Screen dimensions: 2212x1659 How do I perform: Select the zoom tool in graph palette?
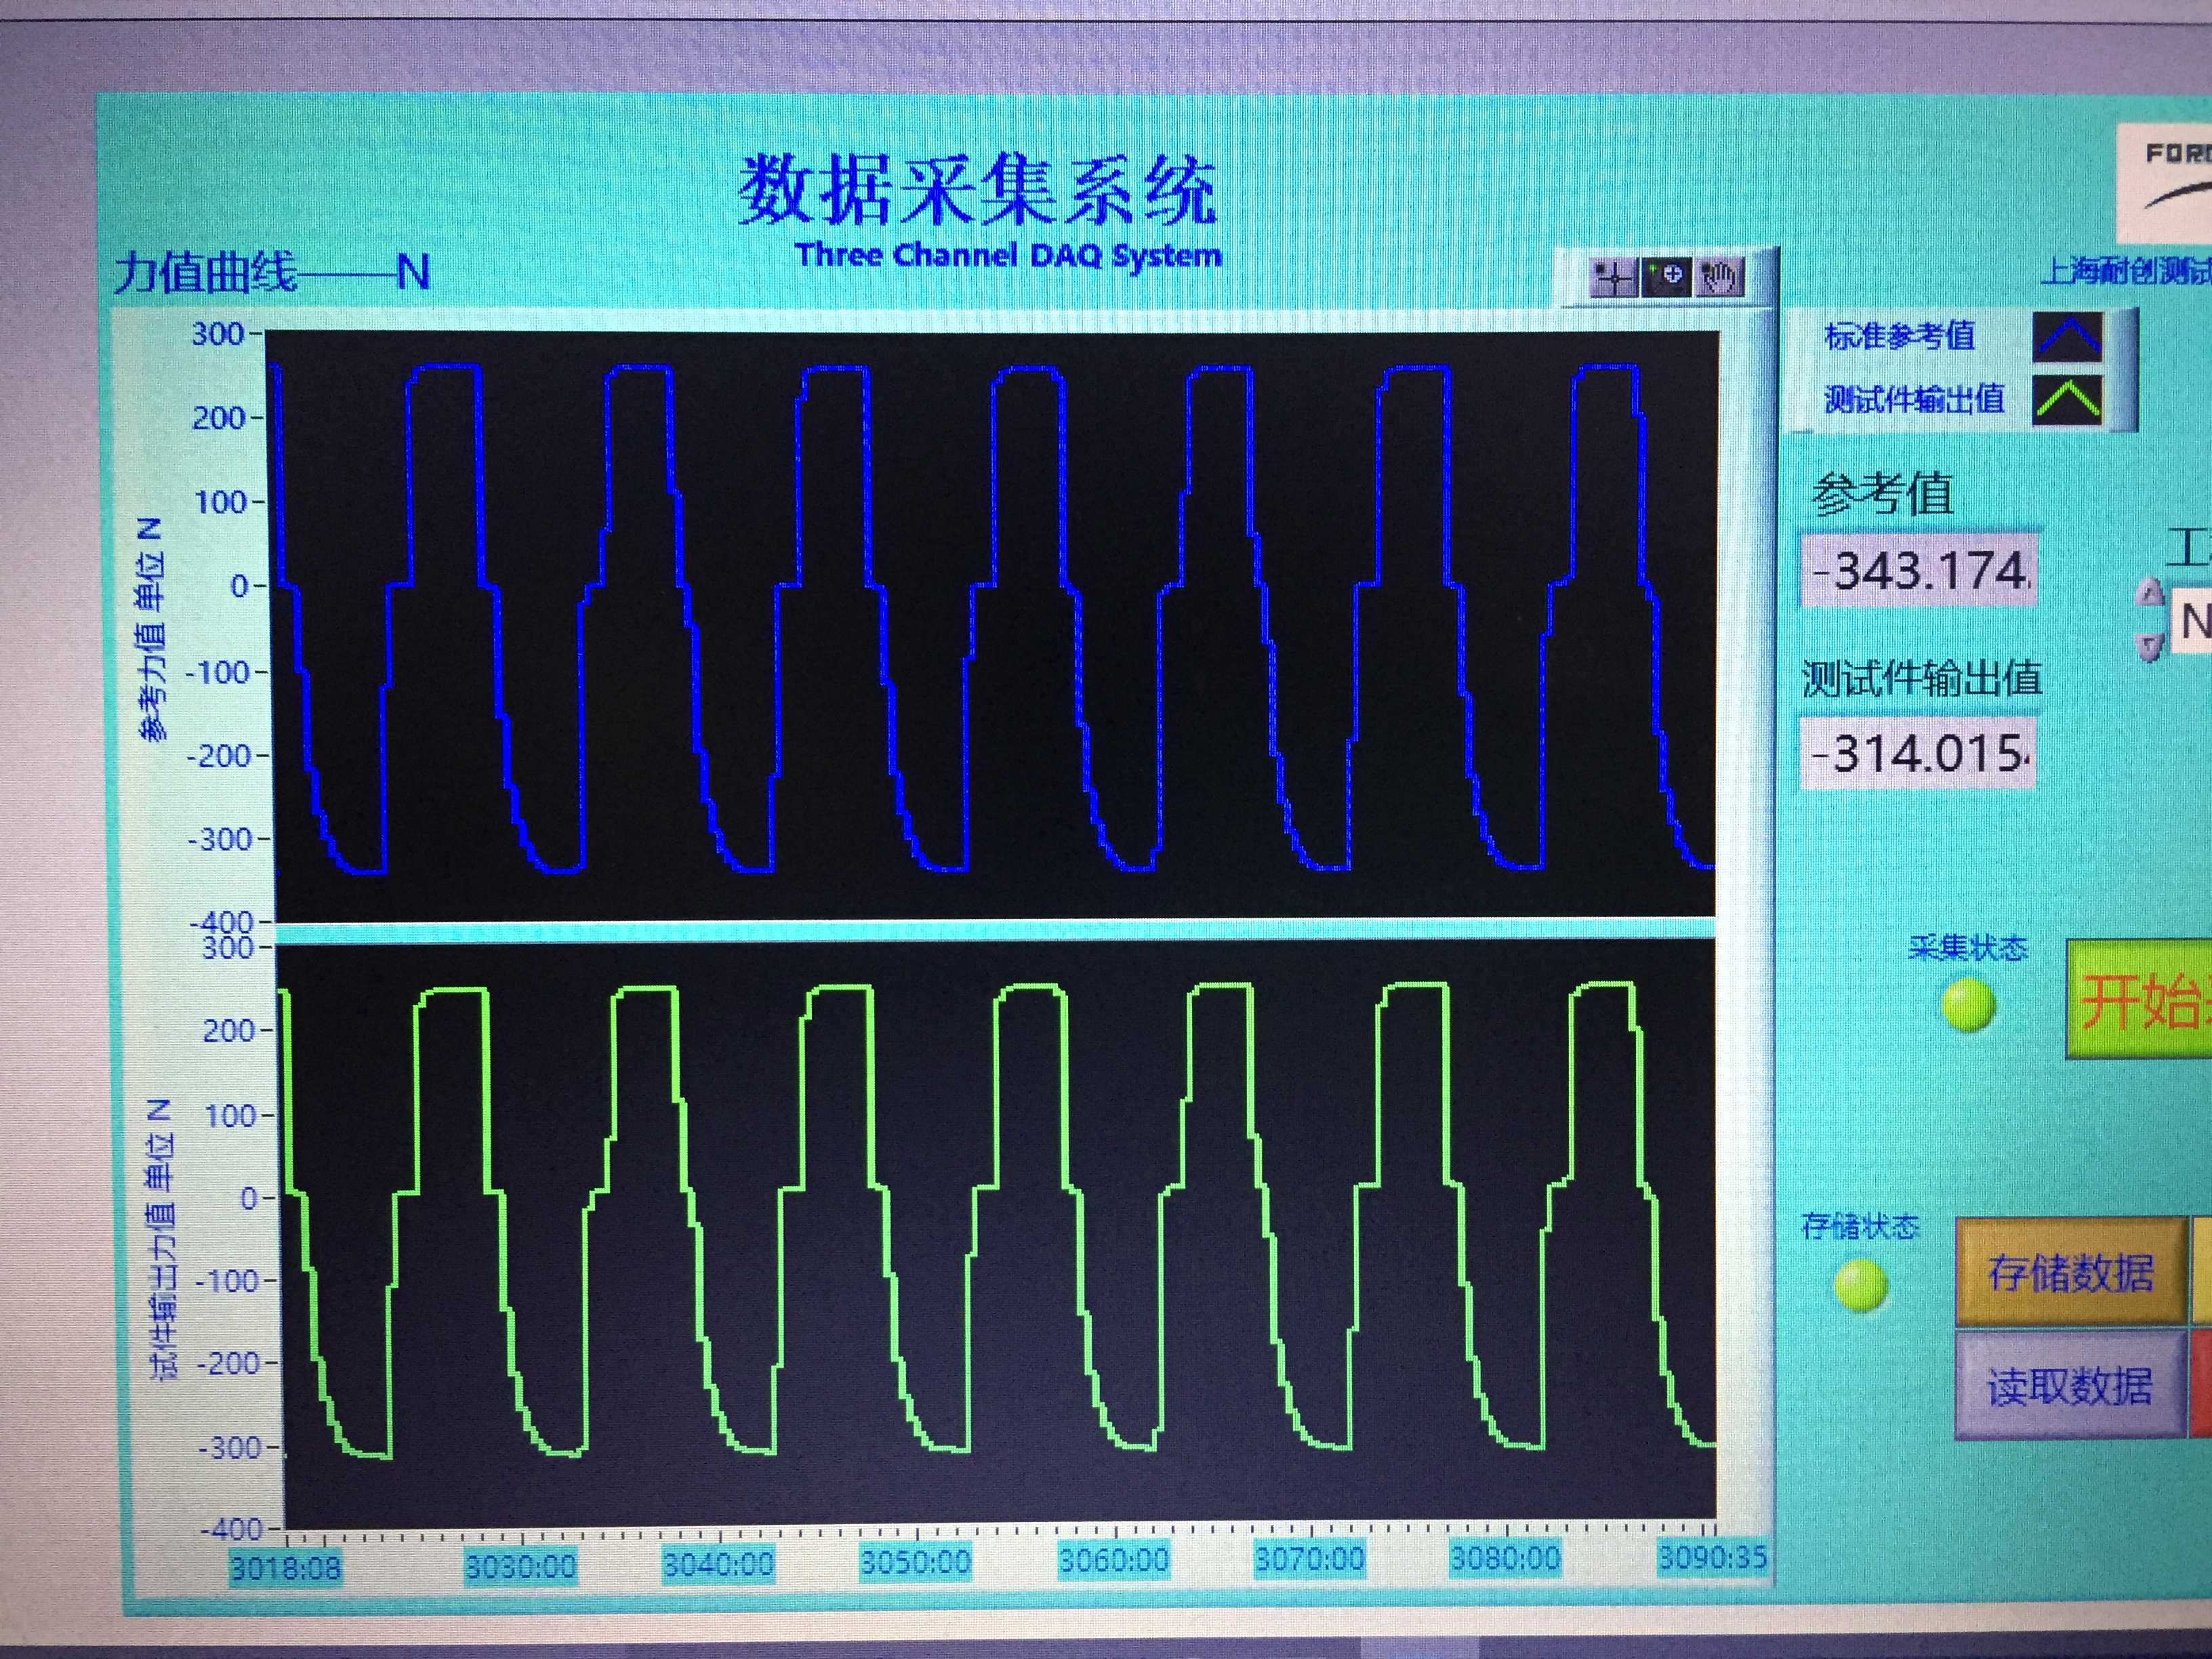pos(1666,277)
